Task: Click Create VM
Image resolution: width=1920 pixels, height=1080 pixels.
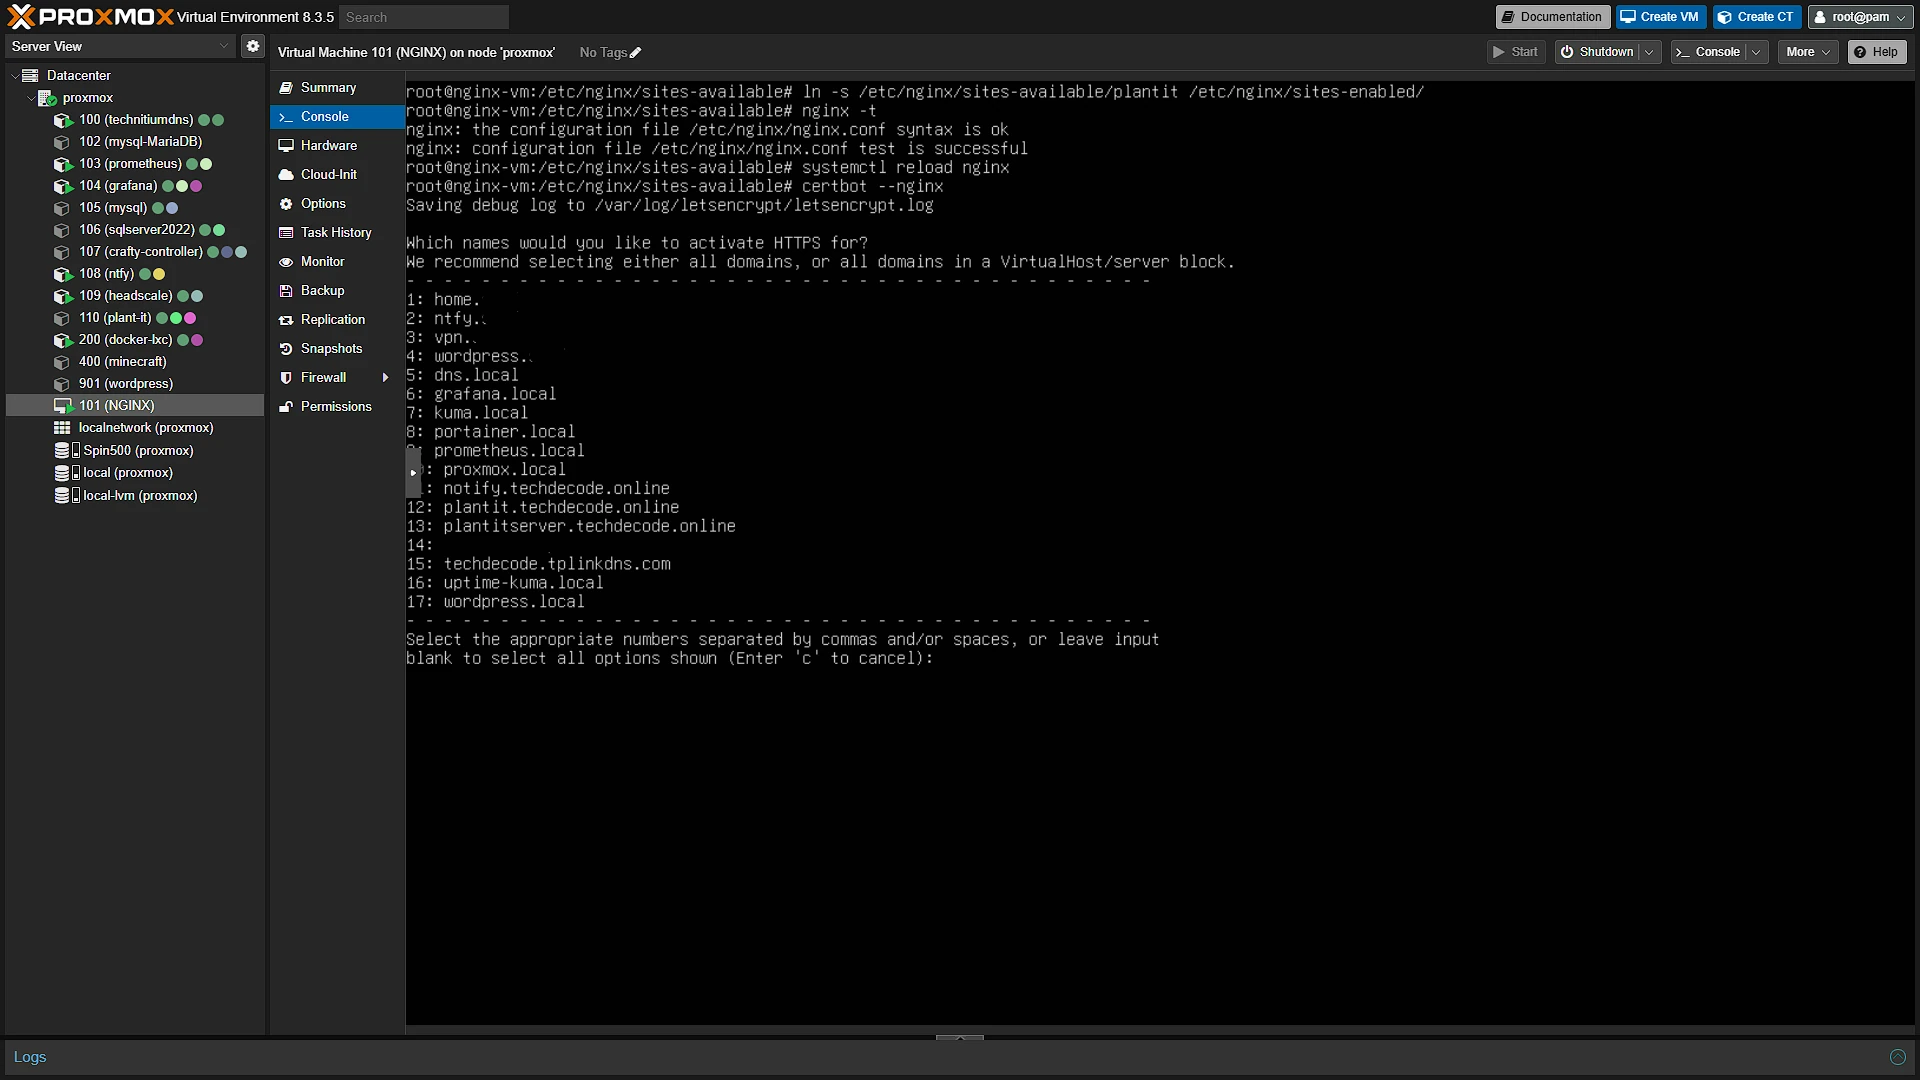Action: [x=1660, y=17]
